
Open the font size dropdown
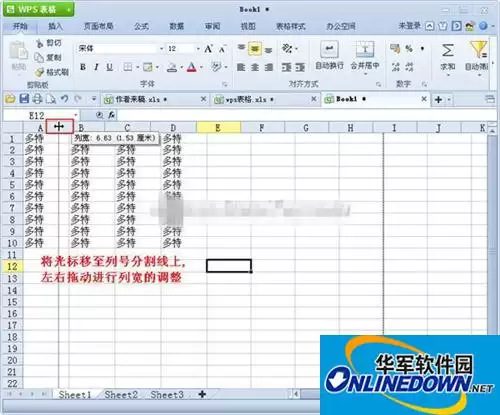coord(198,49)
